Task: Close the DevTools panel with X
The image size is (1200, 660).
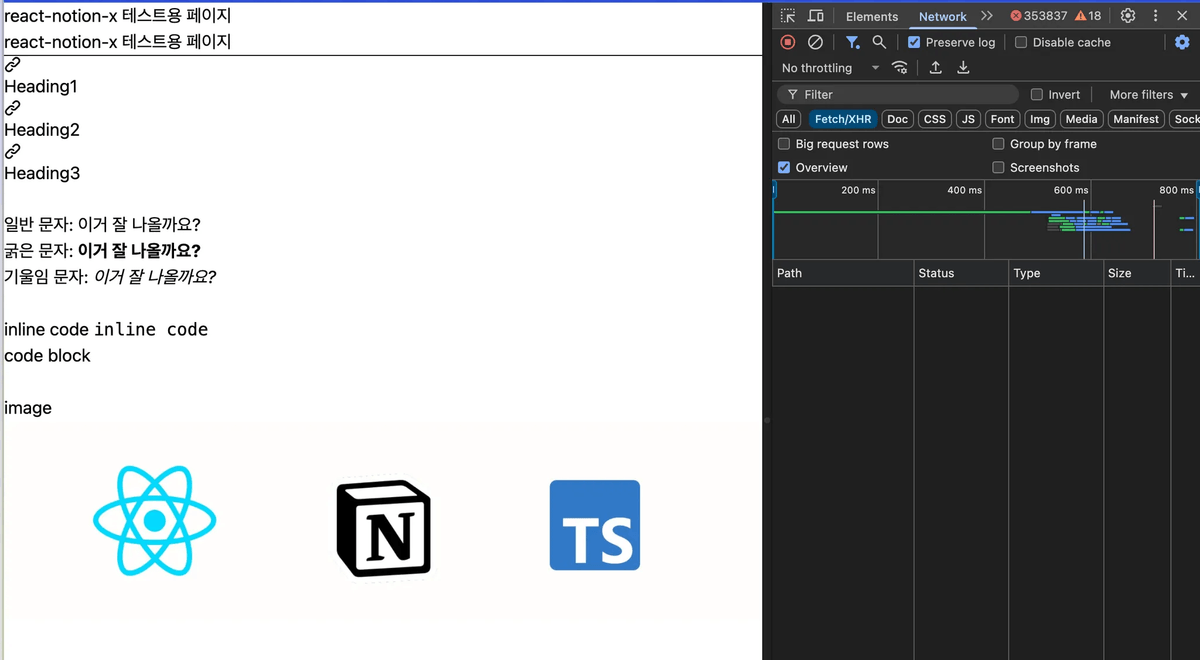Action: click(x=1182, y=16)
